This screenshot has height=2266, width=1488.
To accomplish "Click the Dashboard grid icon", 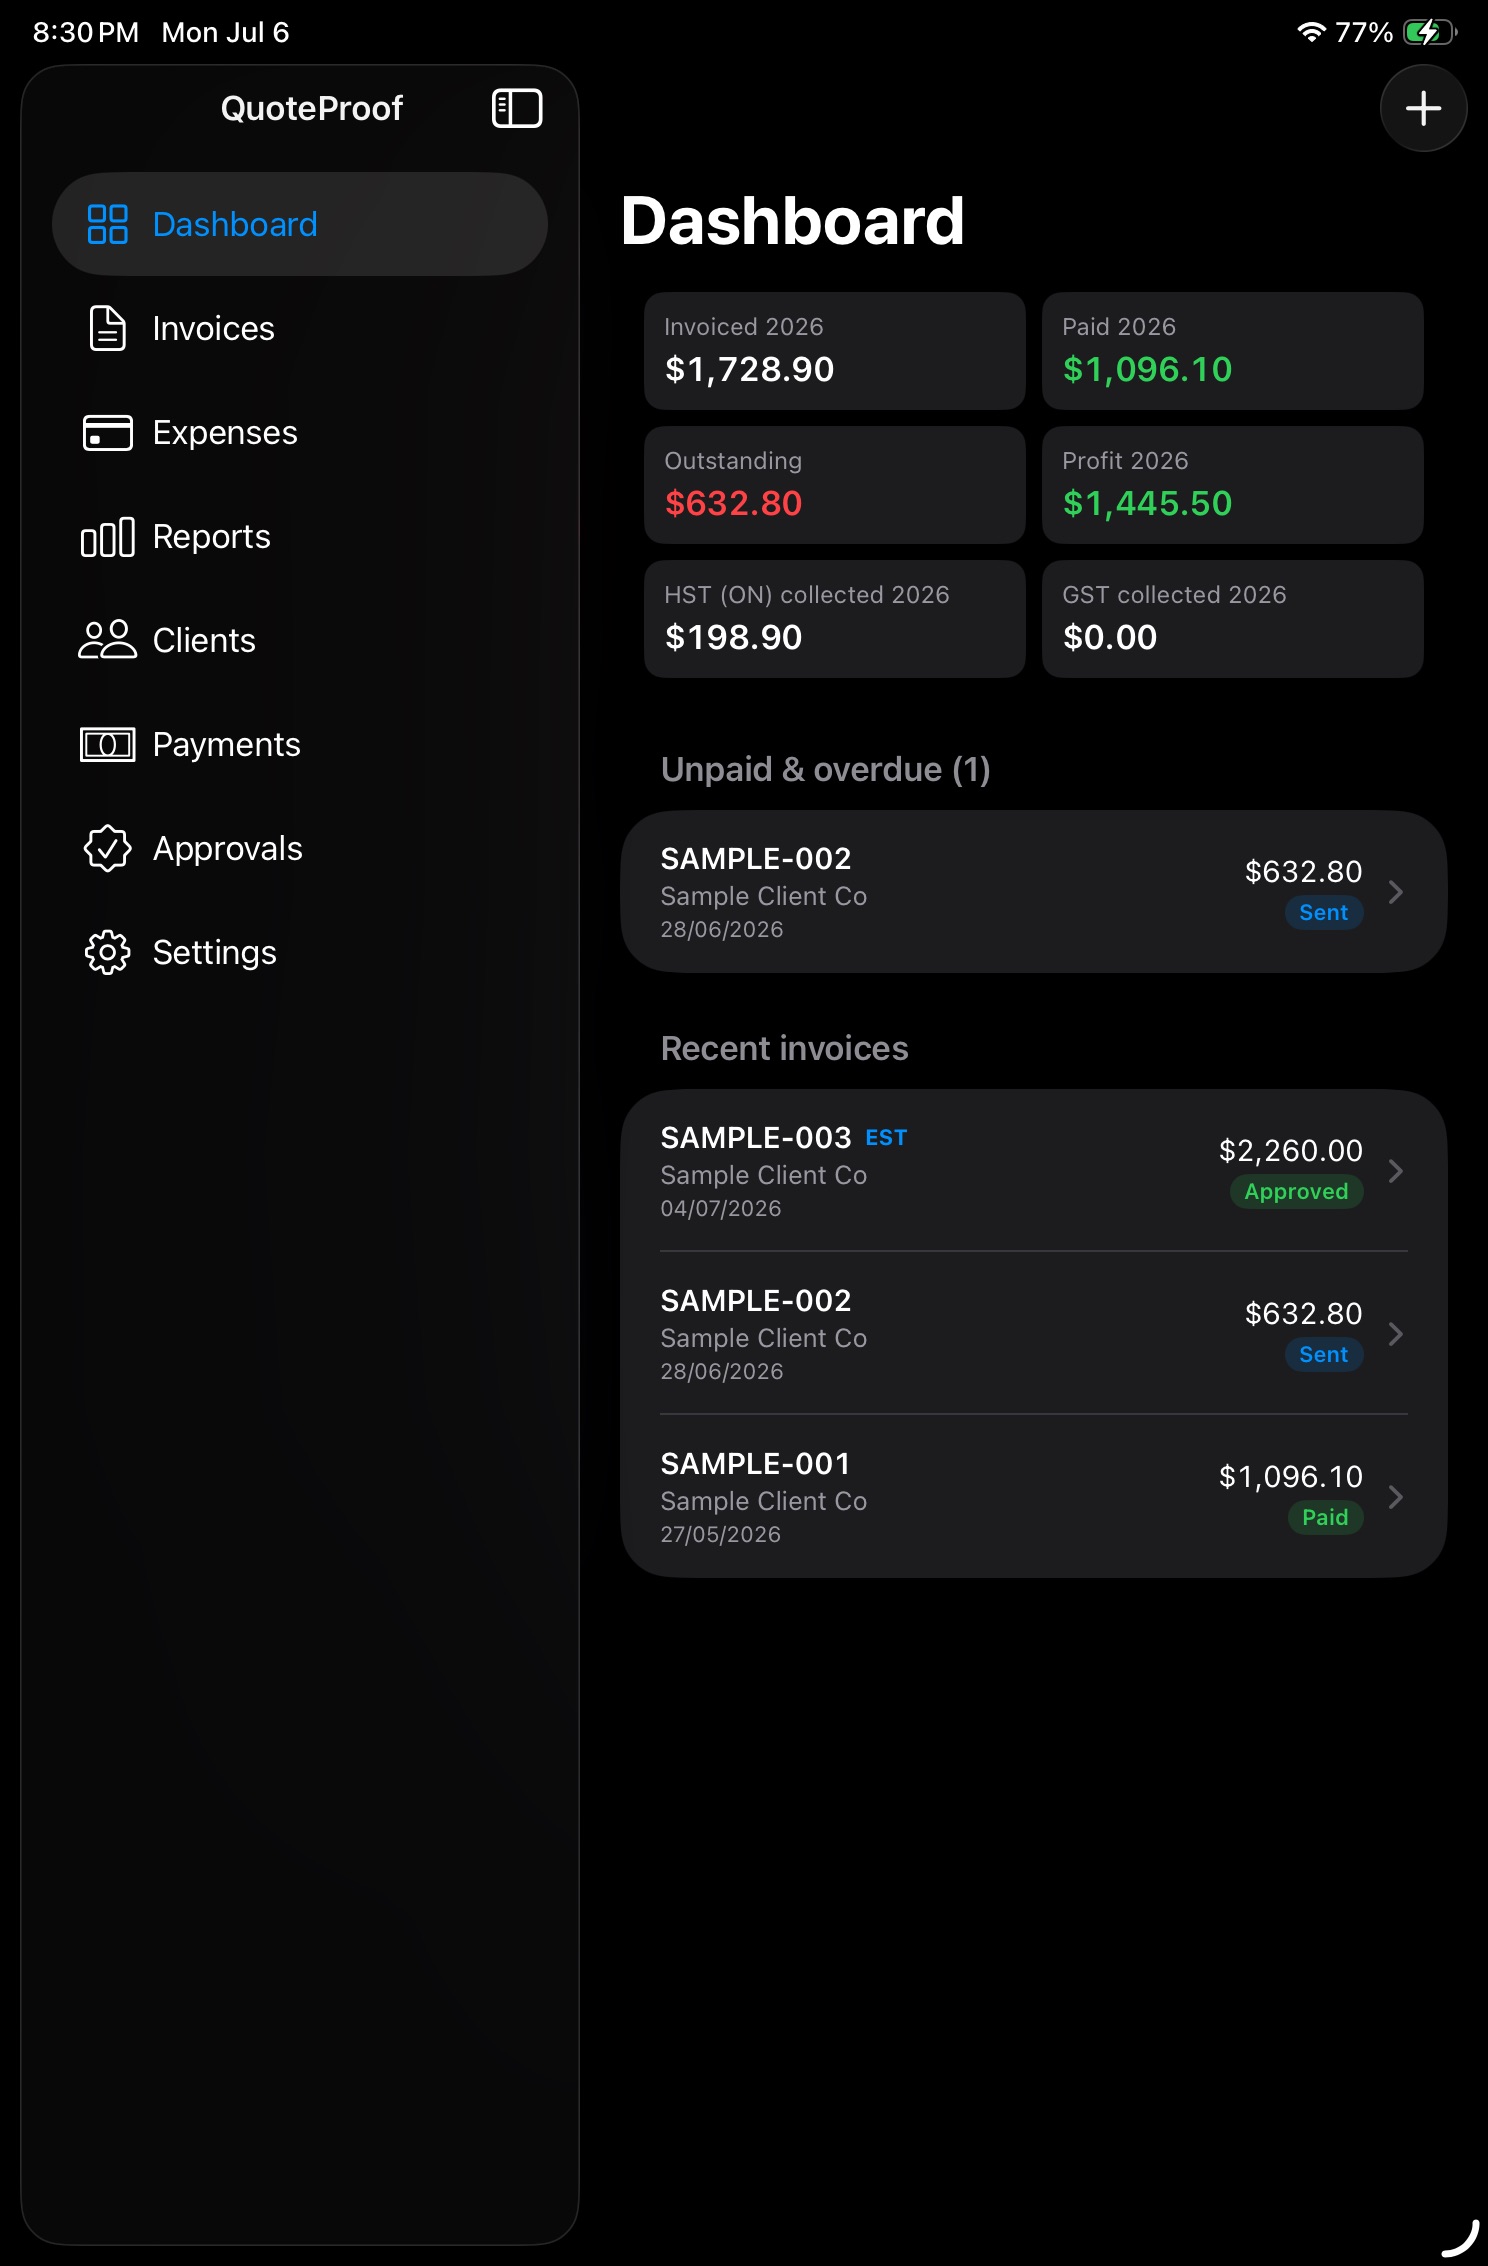I will coord(107,224).
